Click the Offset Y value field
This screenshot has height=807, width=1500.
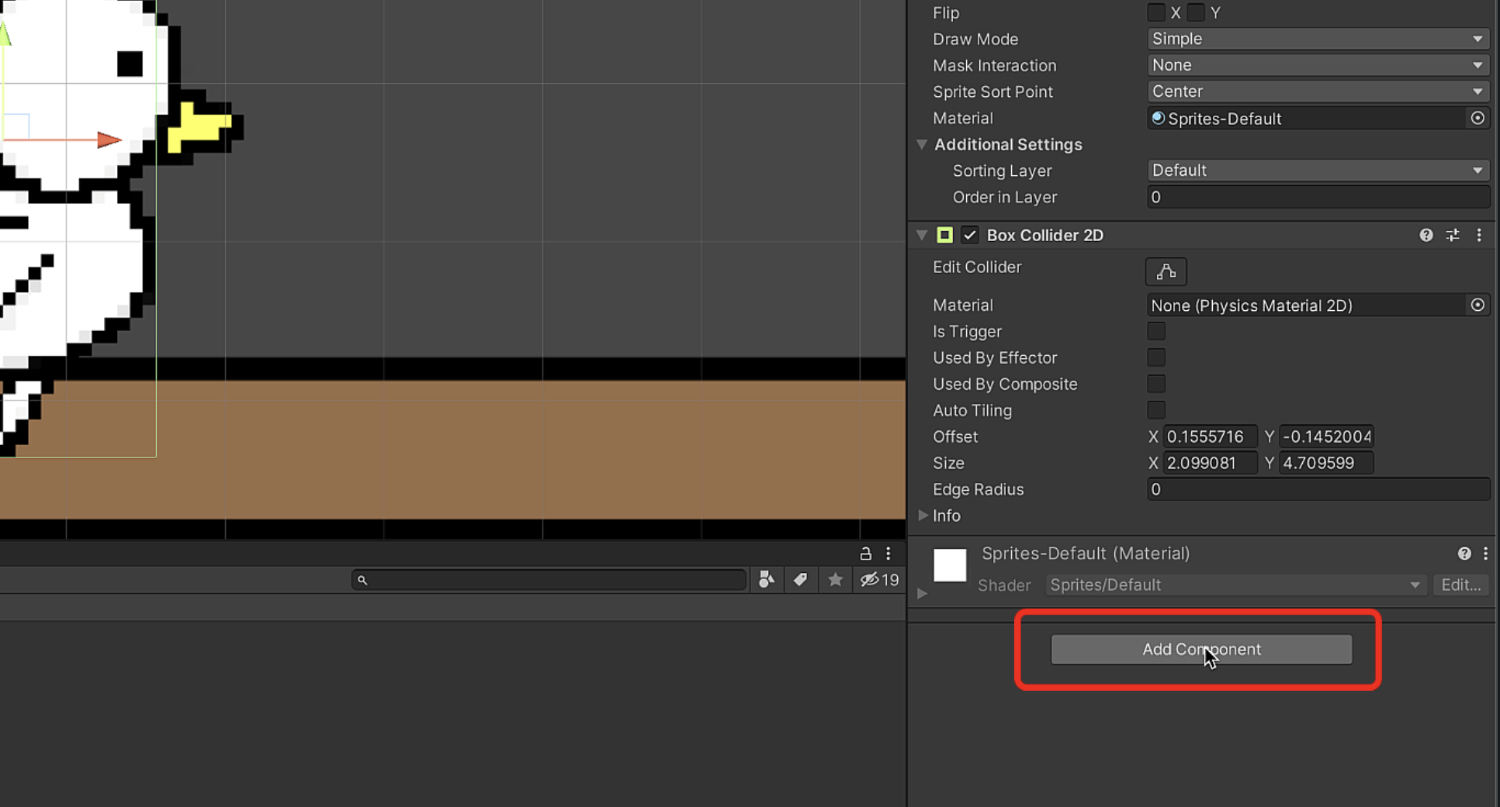[1326, 437]
